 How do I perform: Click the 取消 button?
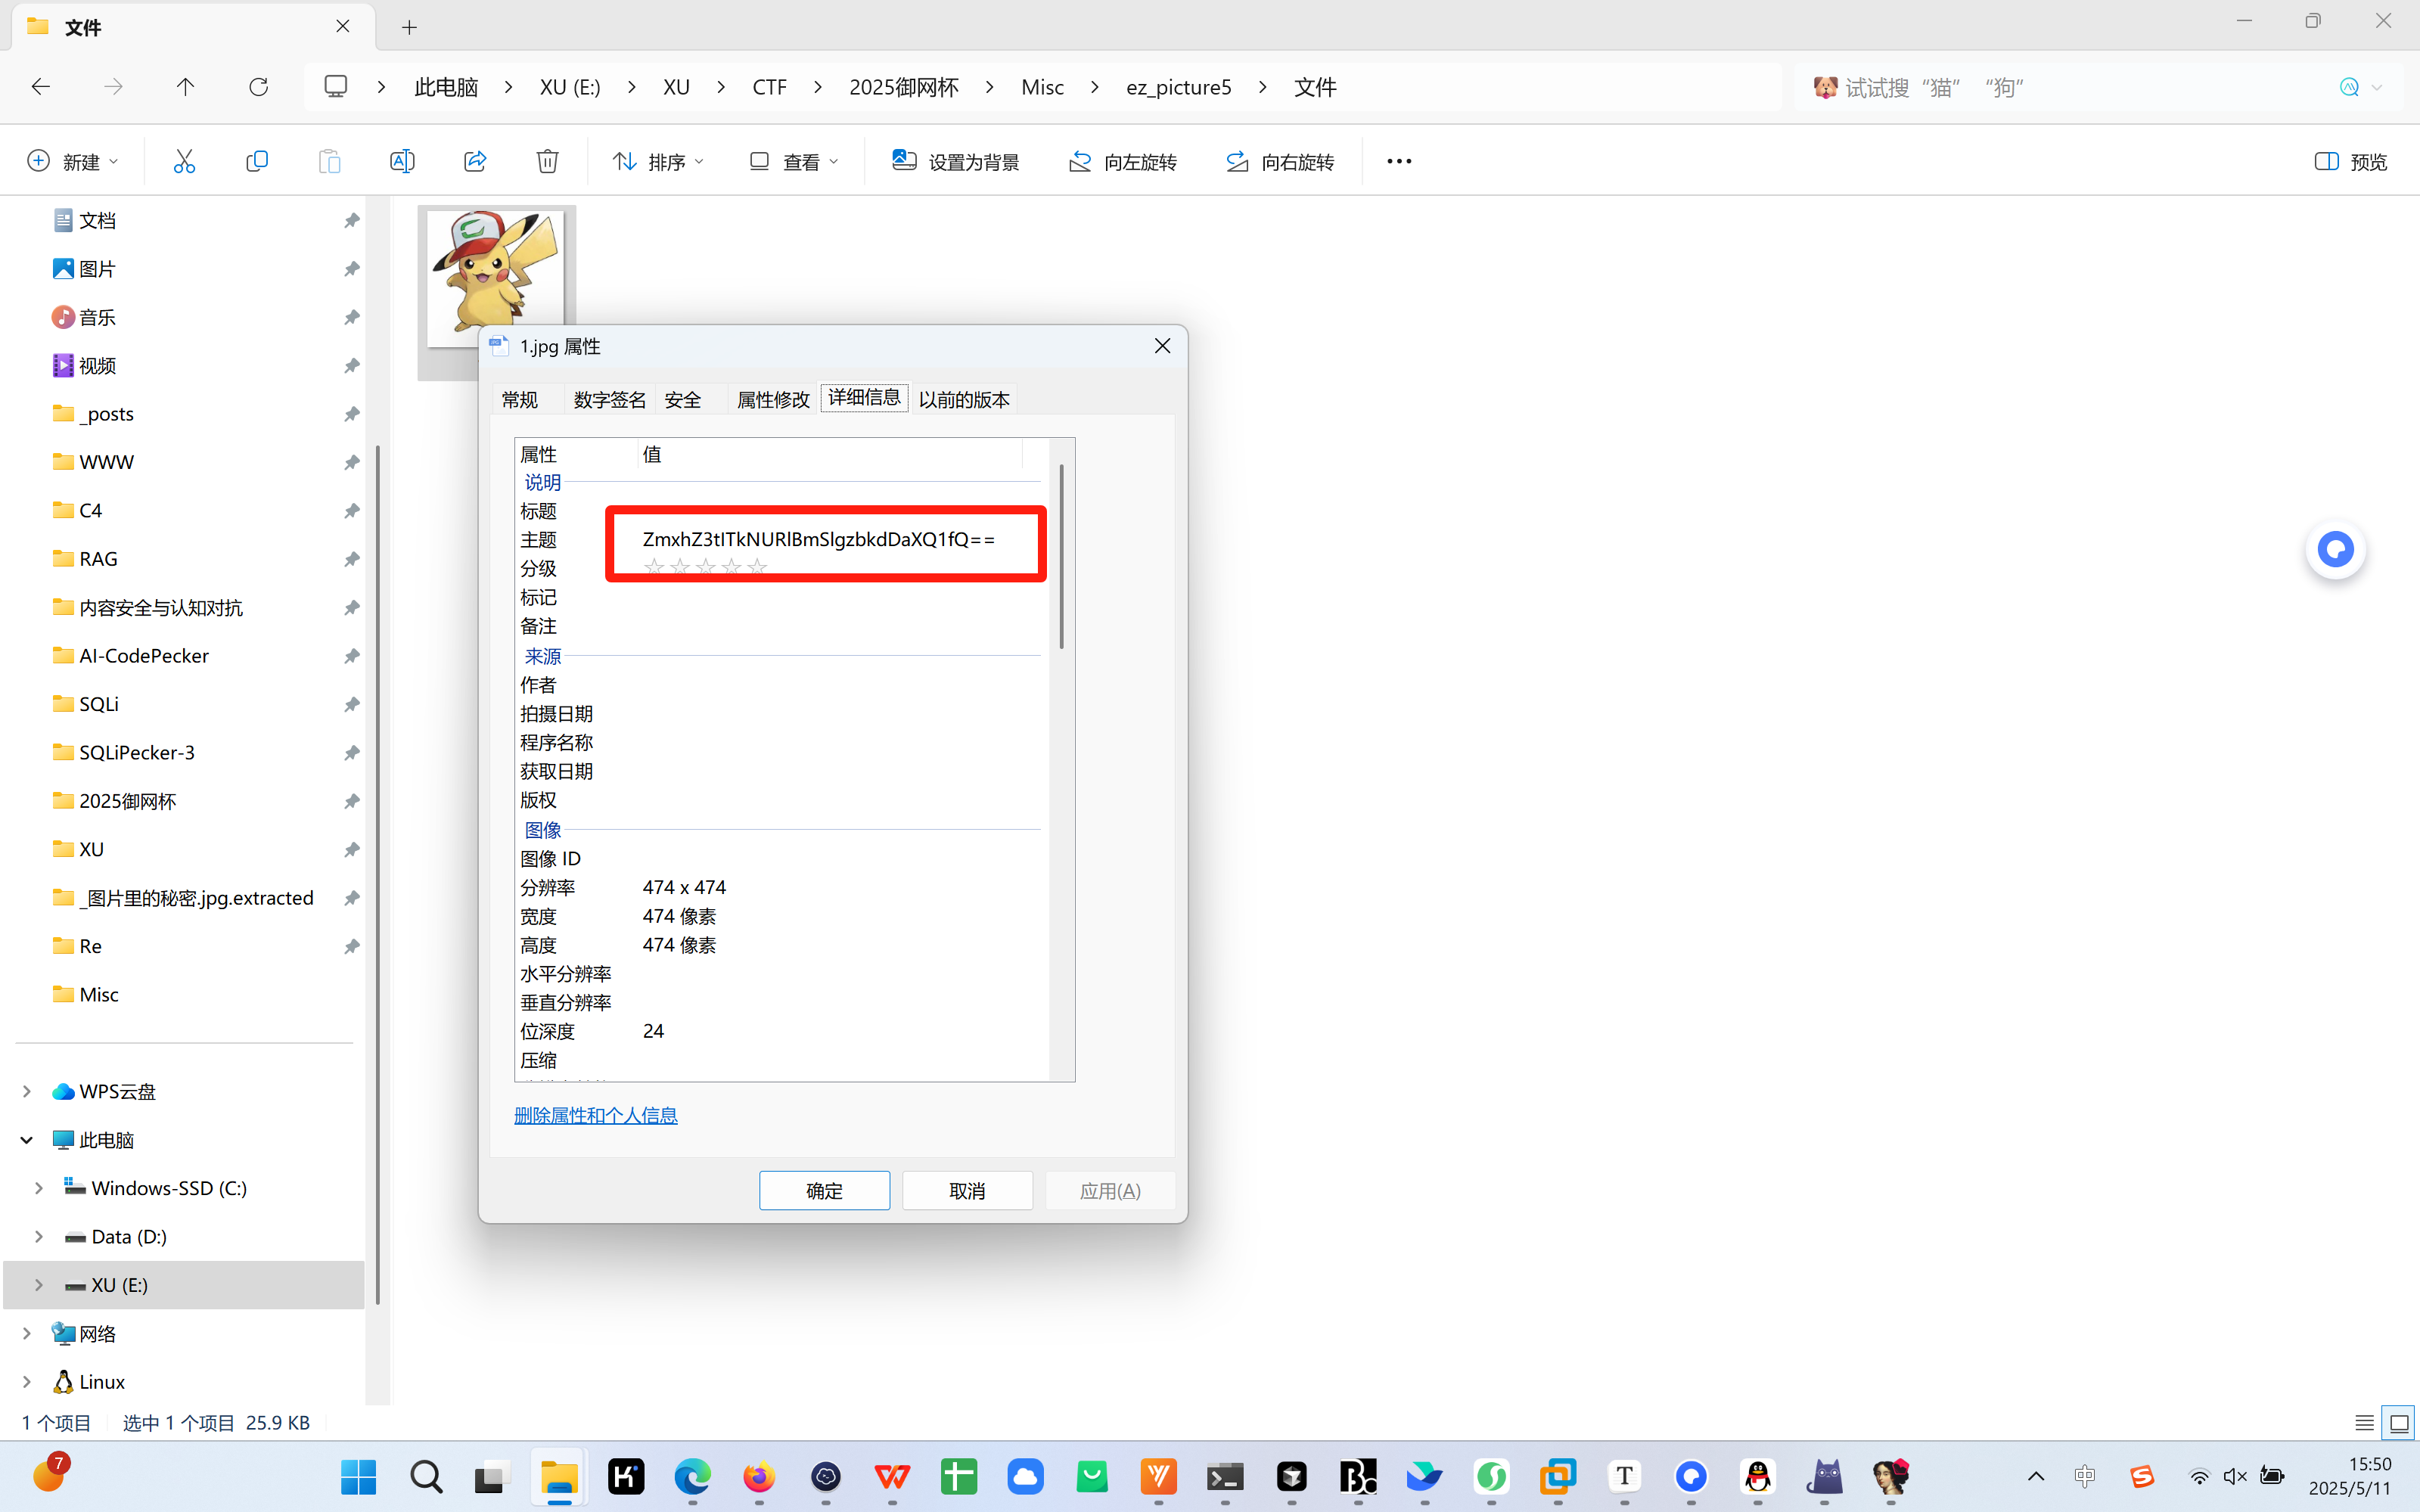pyautogui.click(x=967, y=1190)
